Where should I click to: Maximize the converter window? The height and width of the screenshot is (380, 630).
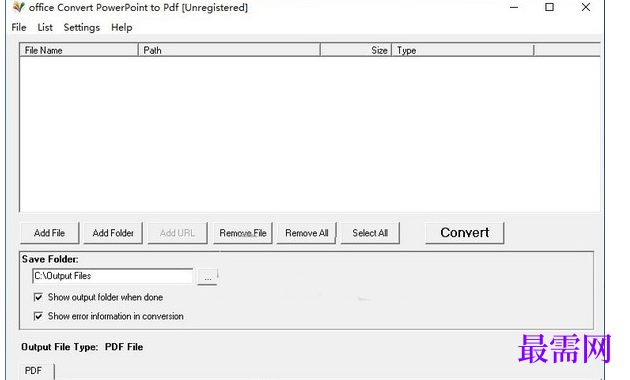pyautogui.click(x=549, y=7)
